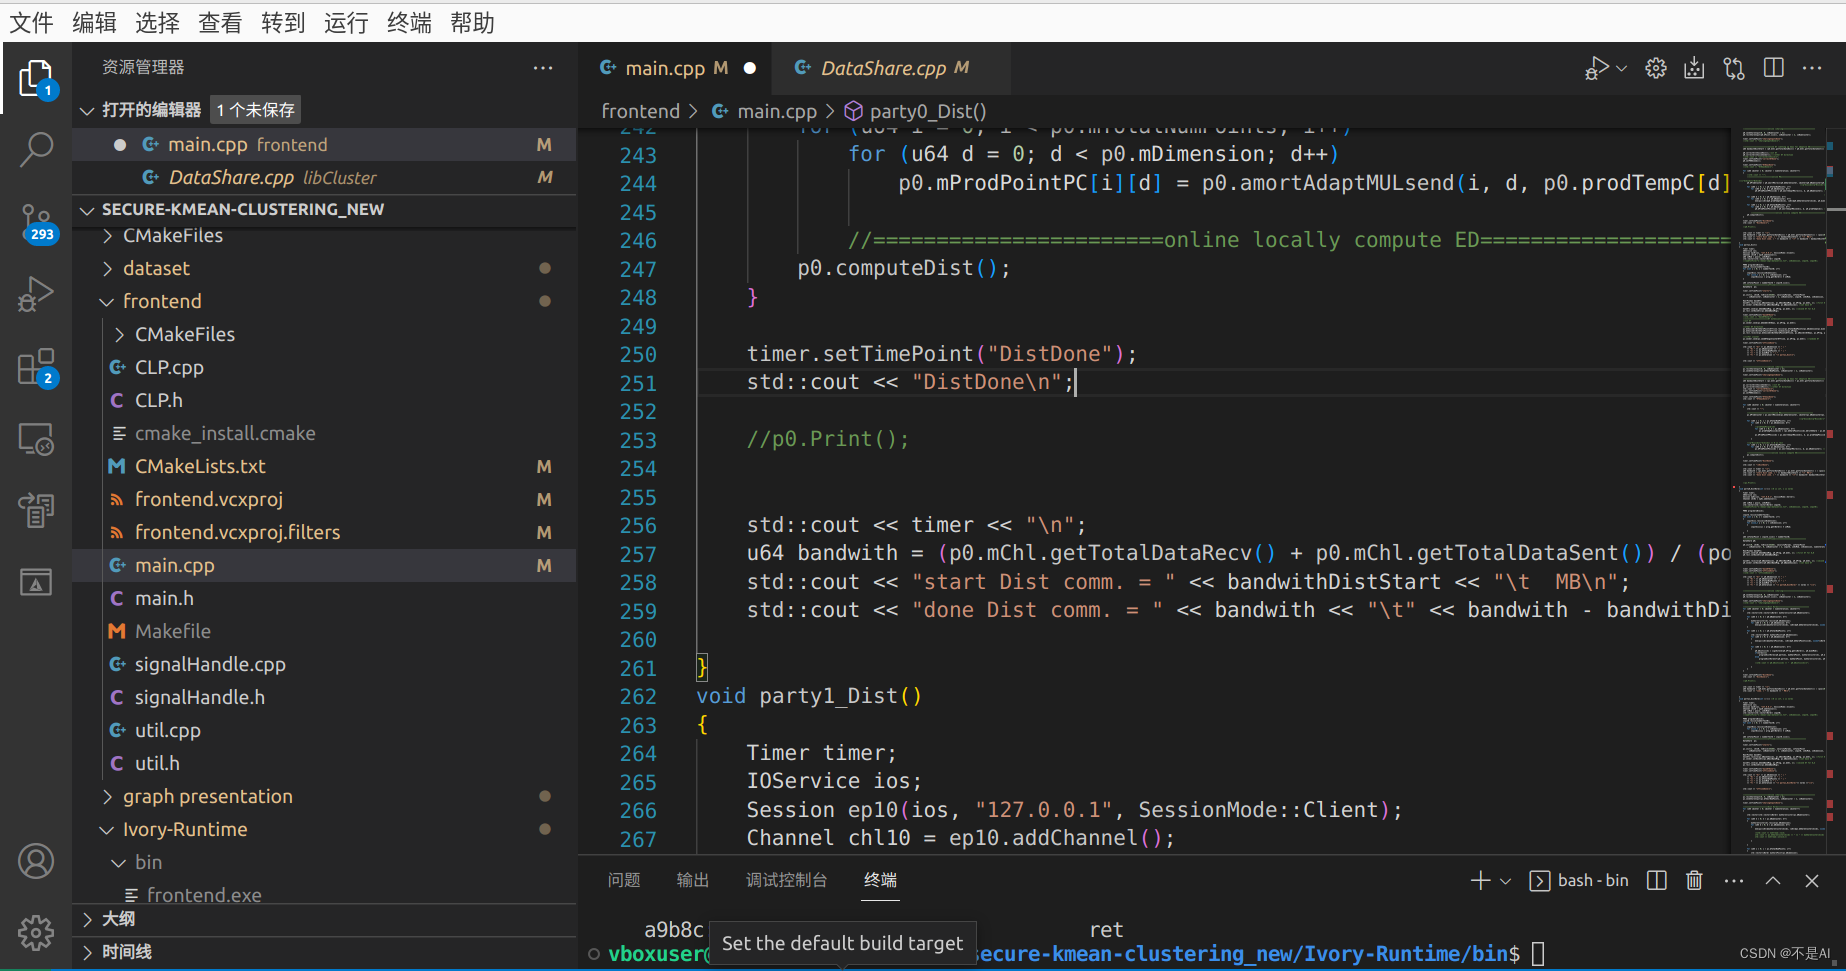
Task: Open the CMake project outline icon
Action: point(36,510)
